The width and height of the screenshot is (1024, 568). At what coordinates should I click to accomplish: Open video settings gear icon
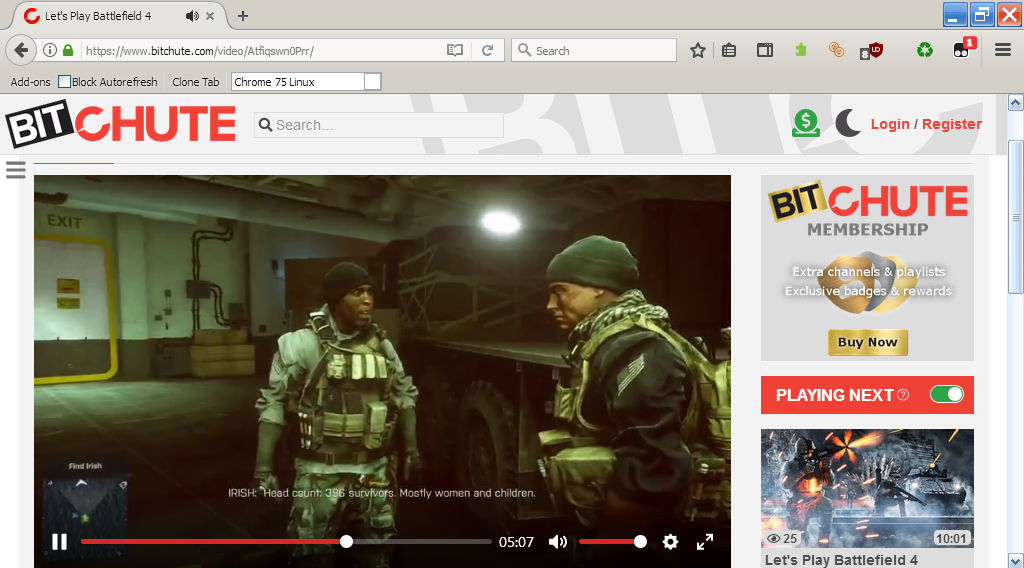[670, 542]
